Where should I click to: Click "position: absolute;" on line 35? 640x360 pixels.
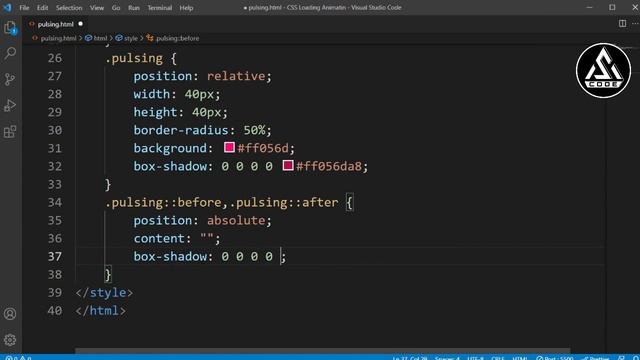[202, 220]
